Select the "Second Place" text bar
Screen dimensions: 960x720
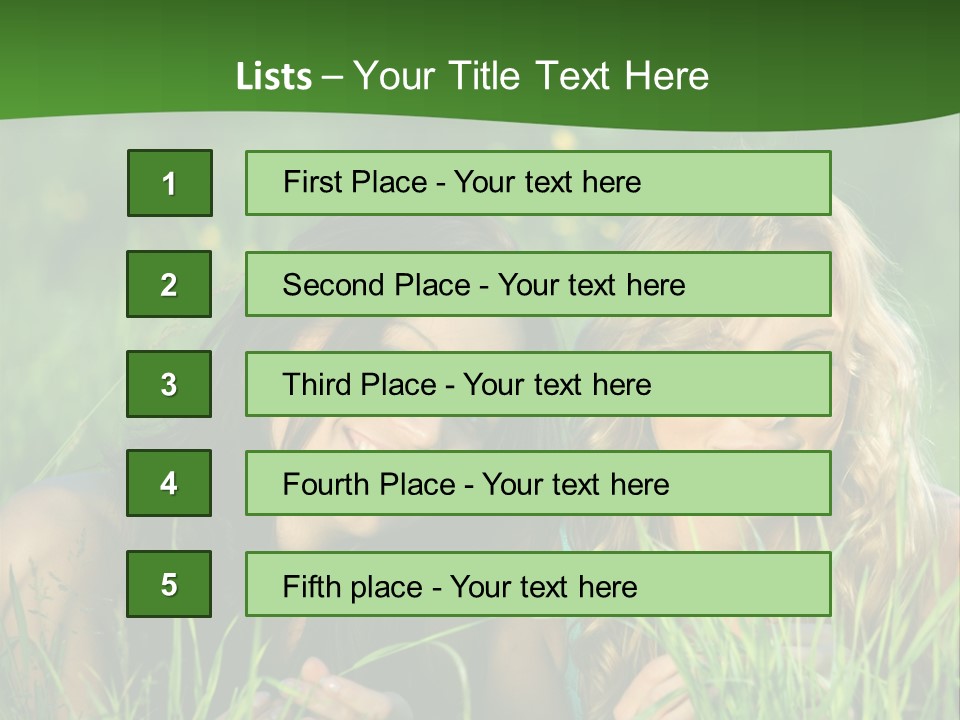(x=538, y=284)
